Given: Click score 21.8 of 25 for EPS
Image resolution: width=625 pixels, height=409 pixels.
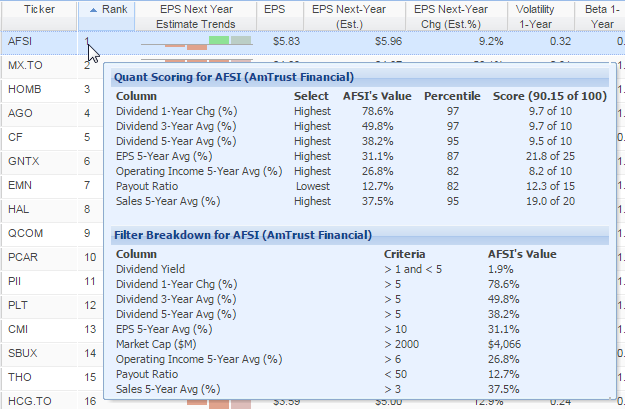Looking at the screenshot, I should (x=550, y=156).
